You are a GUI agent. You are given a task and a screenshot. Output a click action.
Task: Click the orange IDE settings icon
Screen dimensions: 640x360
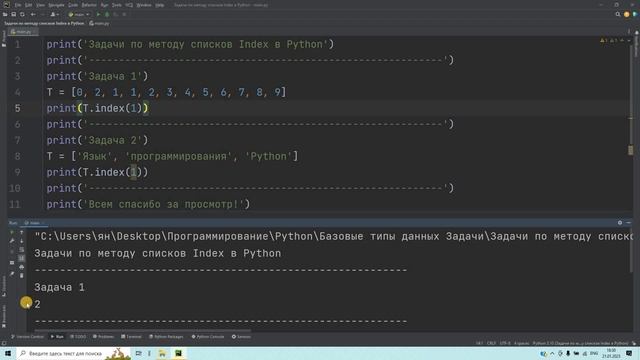pos(627,14)
